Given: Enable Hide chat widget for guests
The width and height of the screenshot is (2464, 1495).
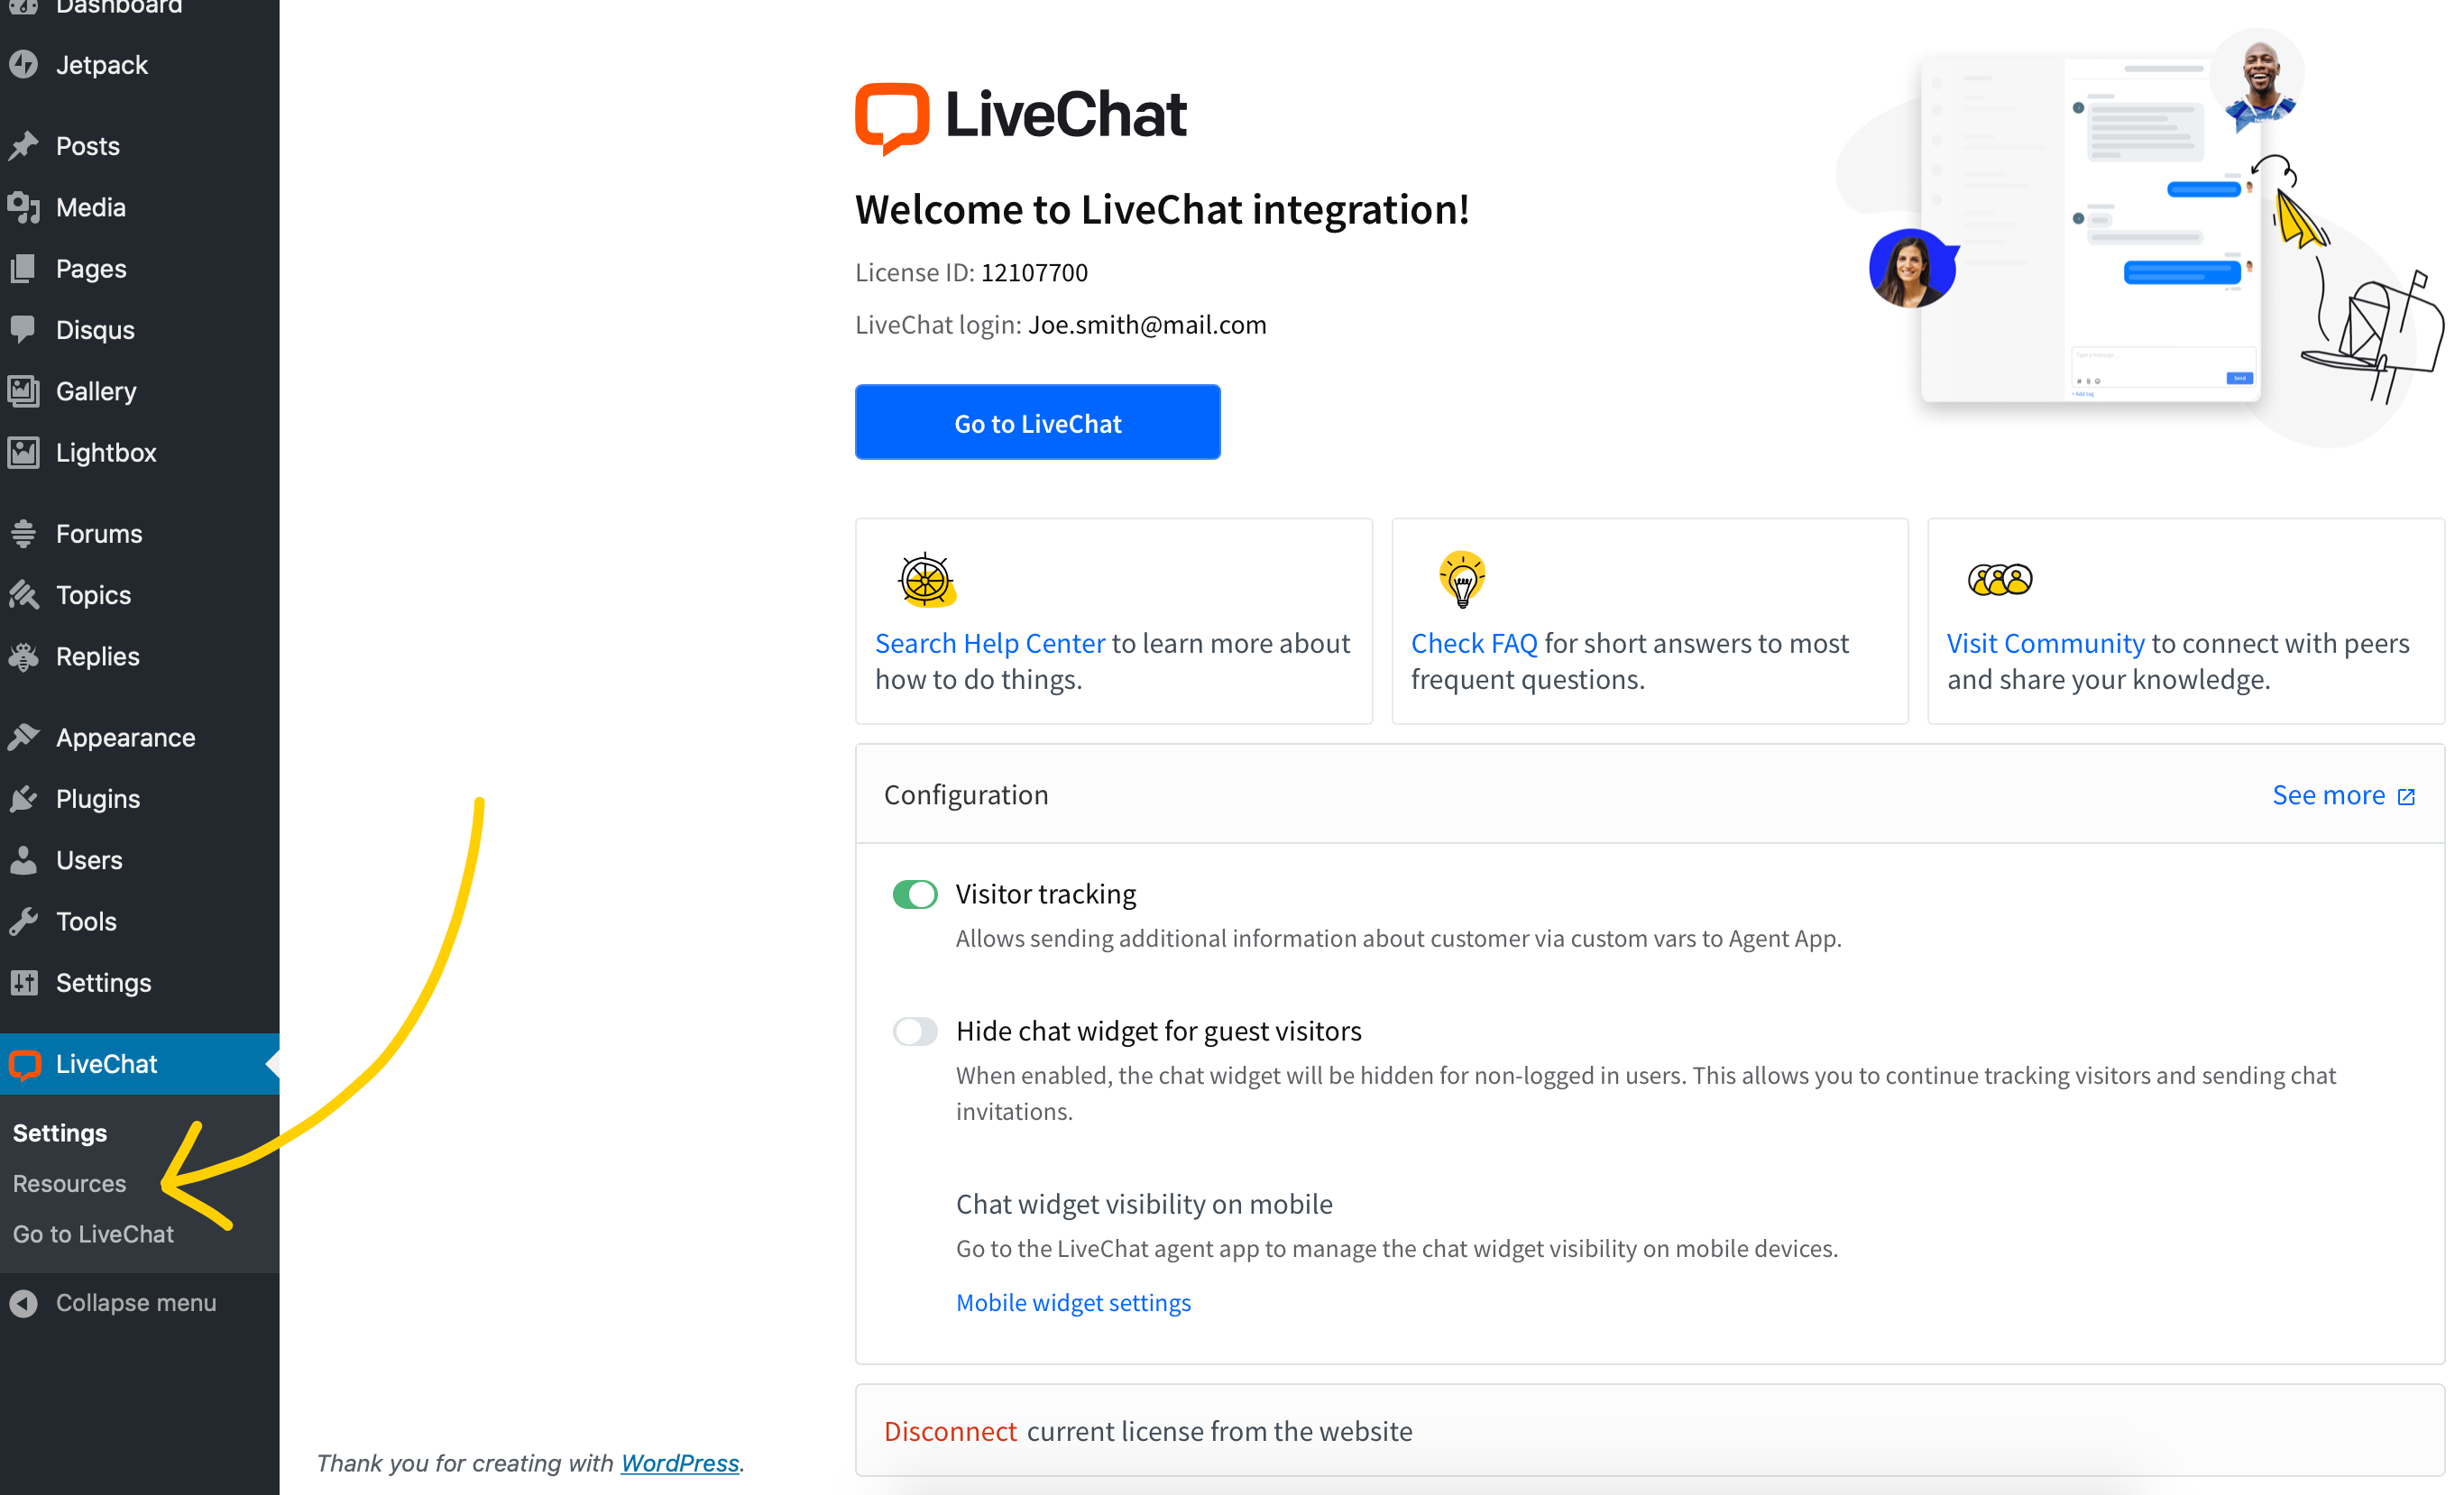Looking at the screenshot, I should click(x=915, y=1031).
